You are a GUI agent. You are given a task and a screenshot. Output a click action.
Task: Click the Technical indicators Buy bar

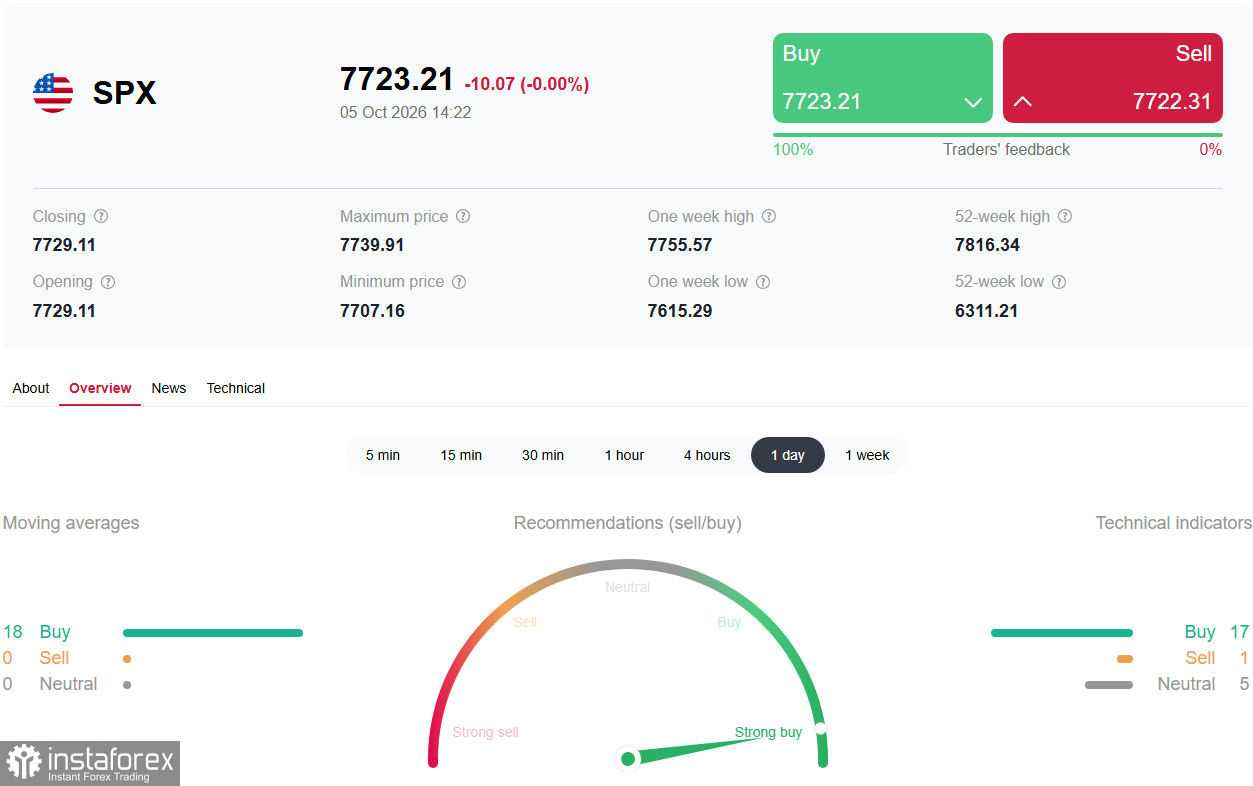point(1062,633)
